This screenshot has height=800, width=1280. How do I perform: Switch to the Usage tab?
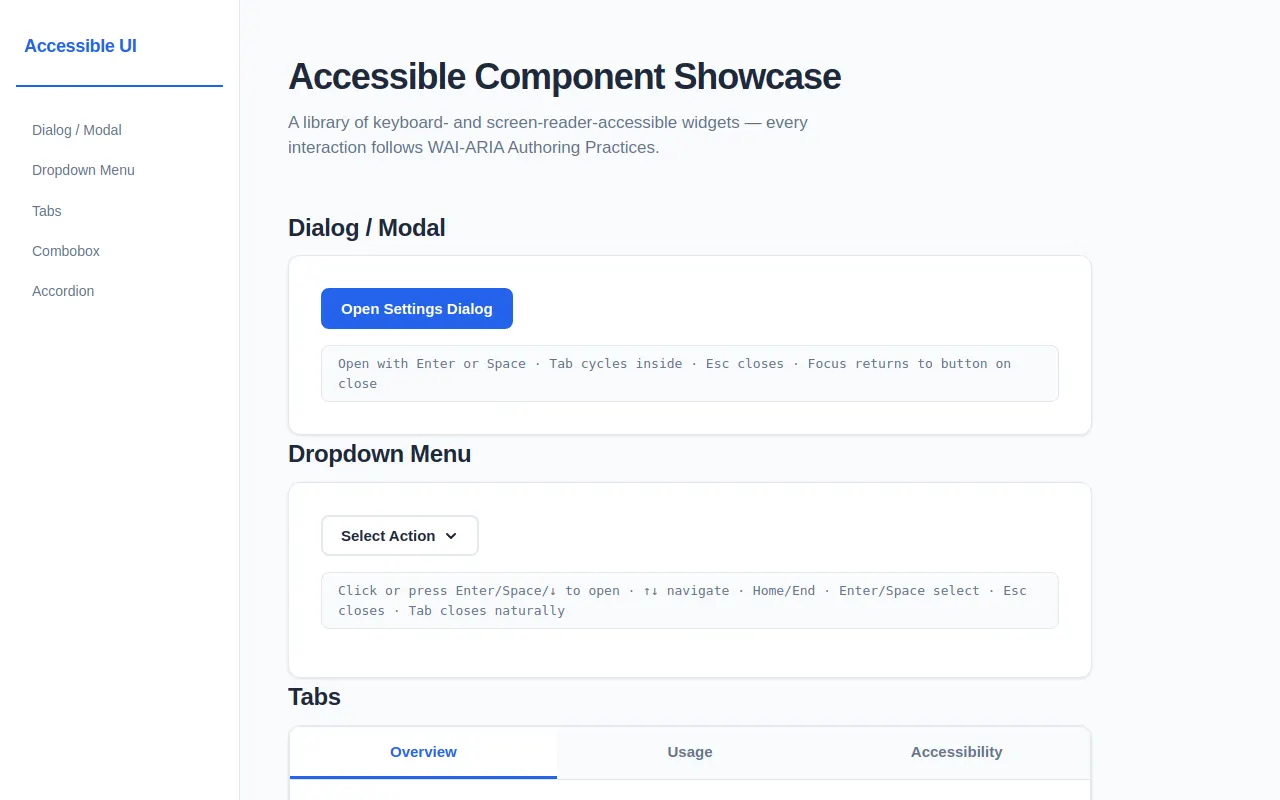click(690, 753)
